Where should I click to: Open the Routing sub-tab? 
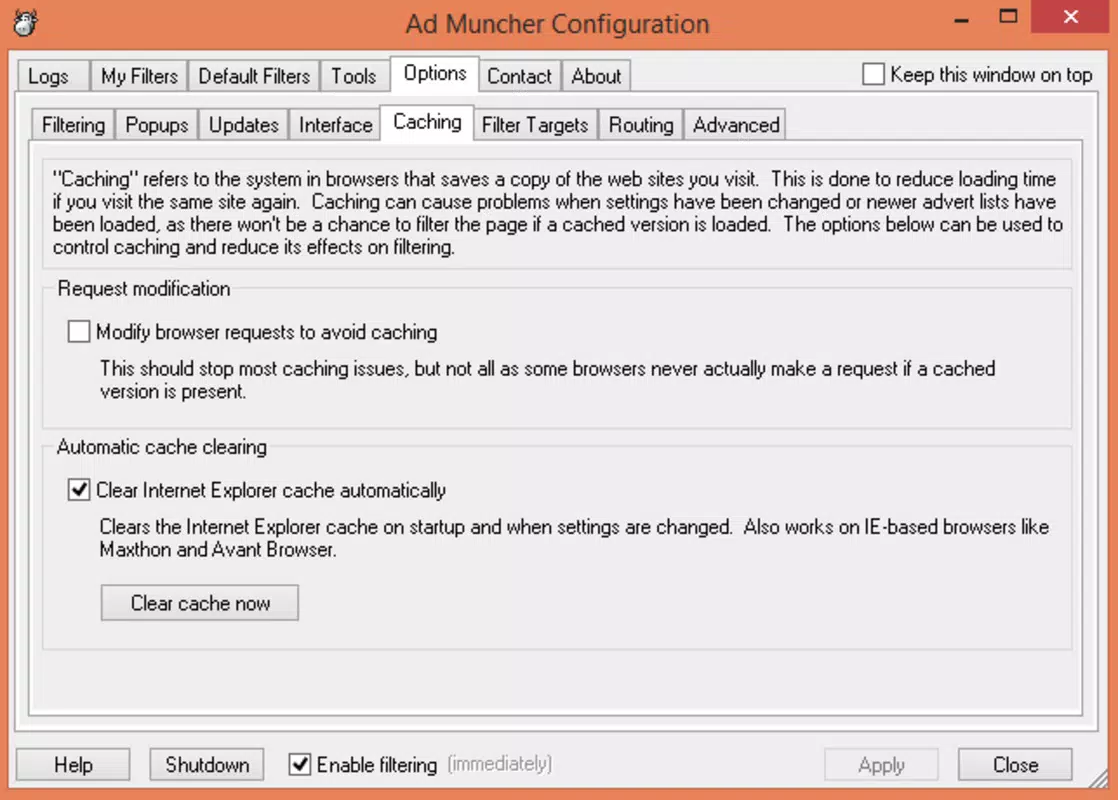click(641, 125)
